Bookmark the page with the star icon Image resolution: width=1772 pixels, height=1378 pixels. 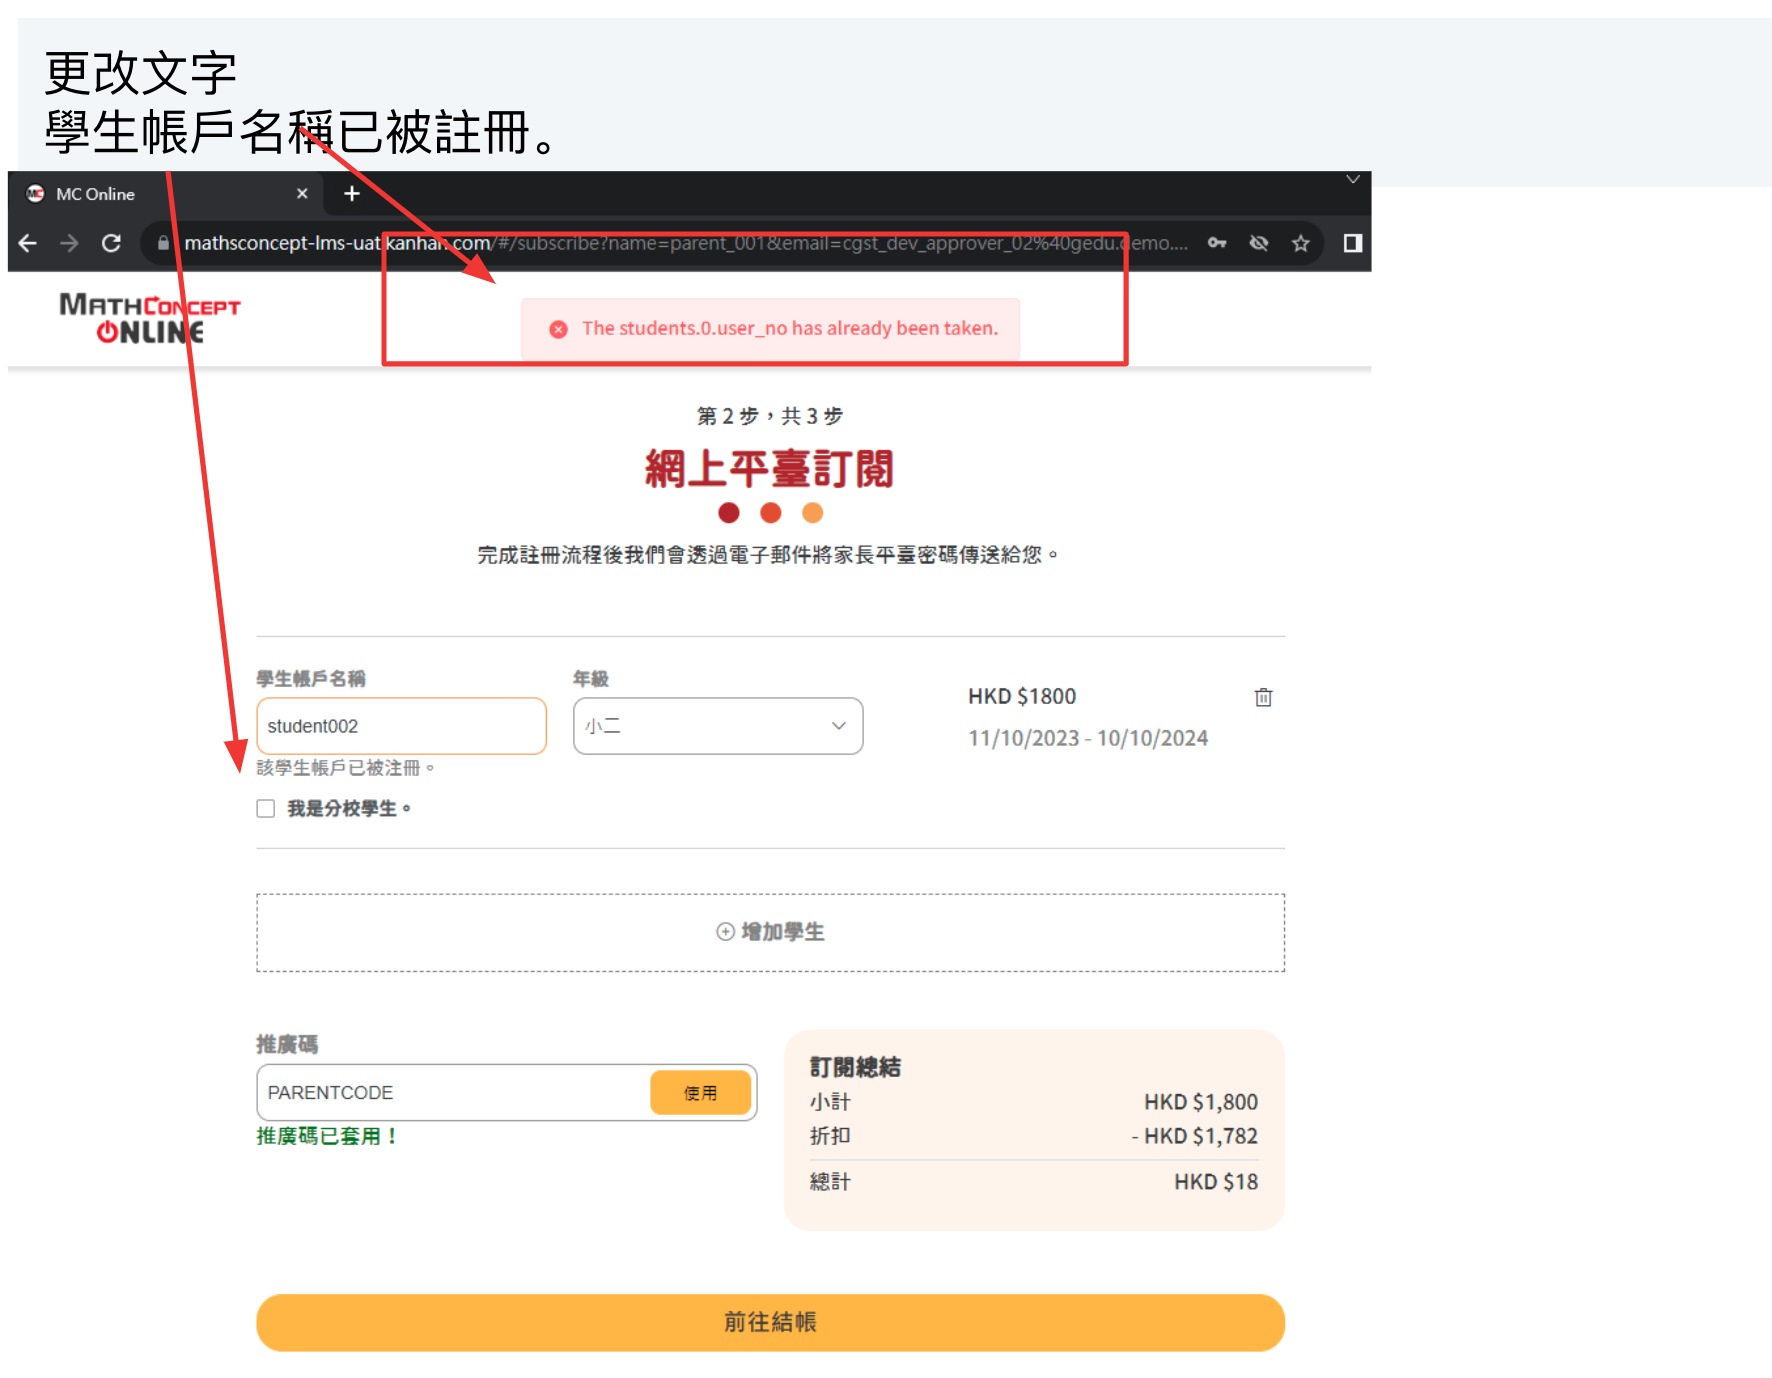(x=1300, y=243)
